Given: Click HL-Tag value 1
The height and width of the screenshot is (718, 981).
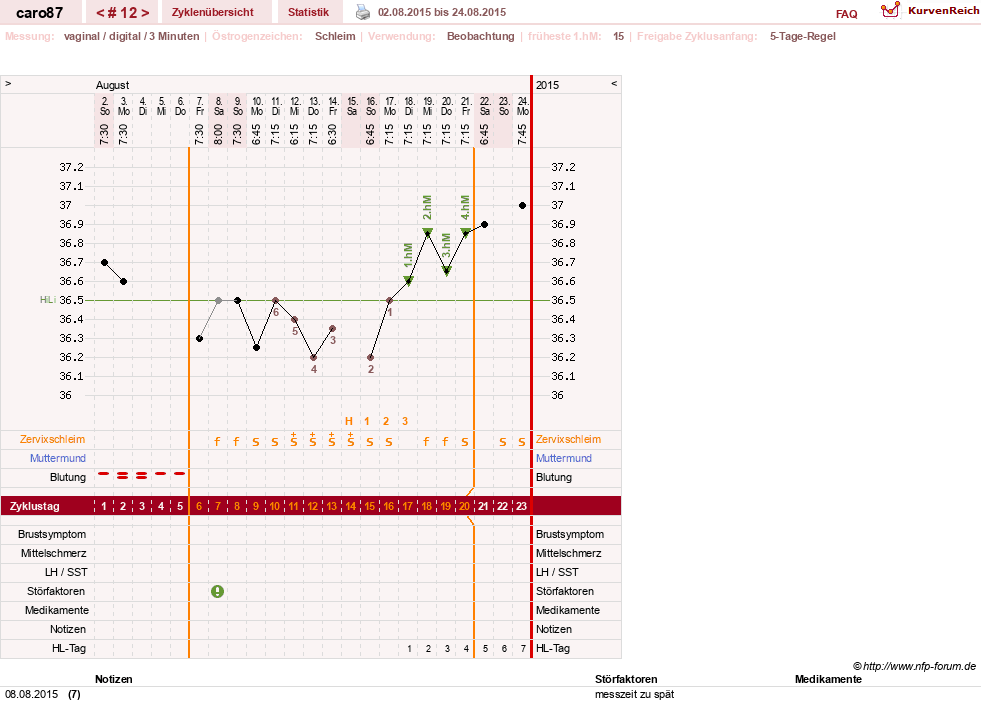Looking at the screenshot, I should coord(409,649).
